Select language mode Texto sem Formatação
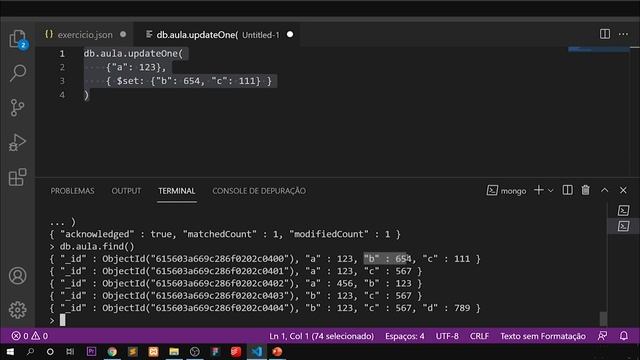The width and height of the screenshot is (640, 360). 543,336
